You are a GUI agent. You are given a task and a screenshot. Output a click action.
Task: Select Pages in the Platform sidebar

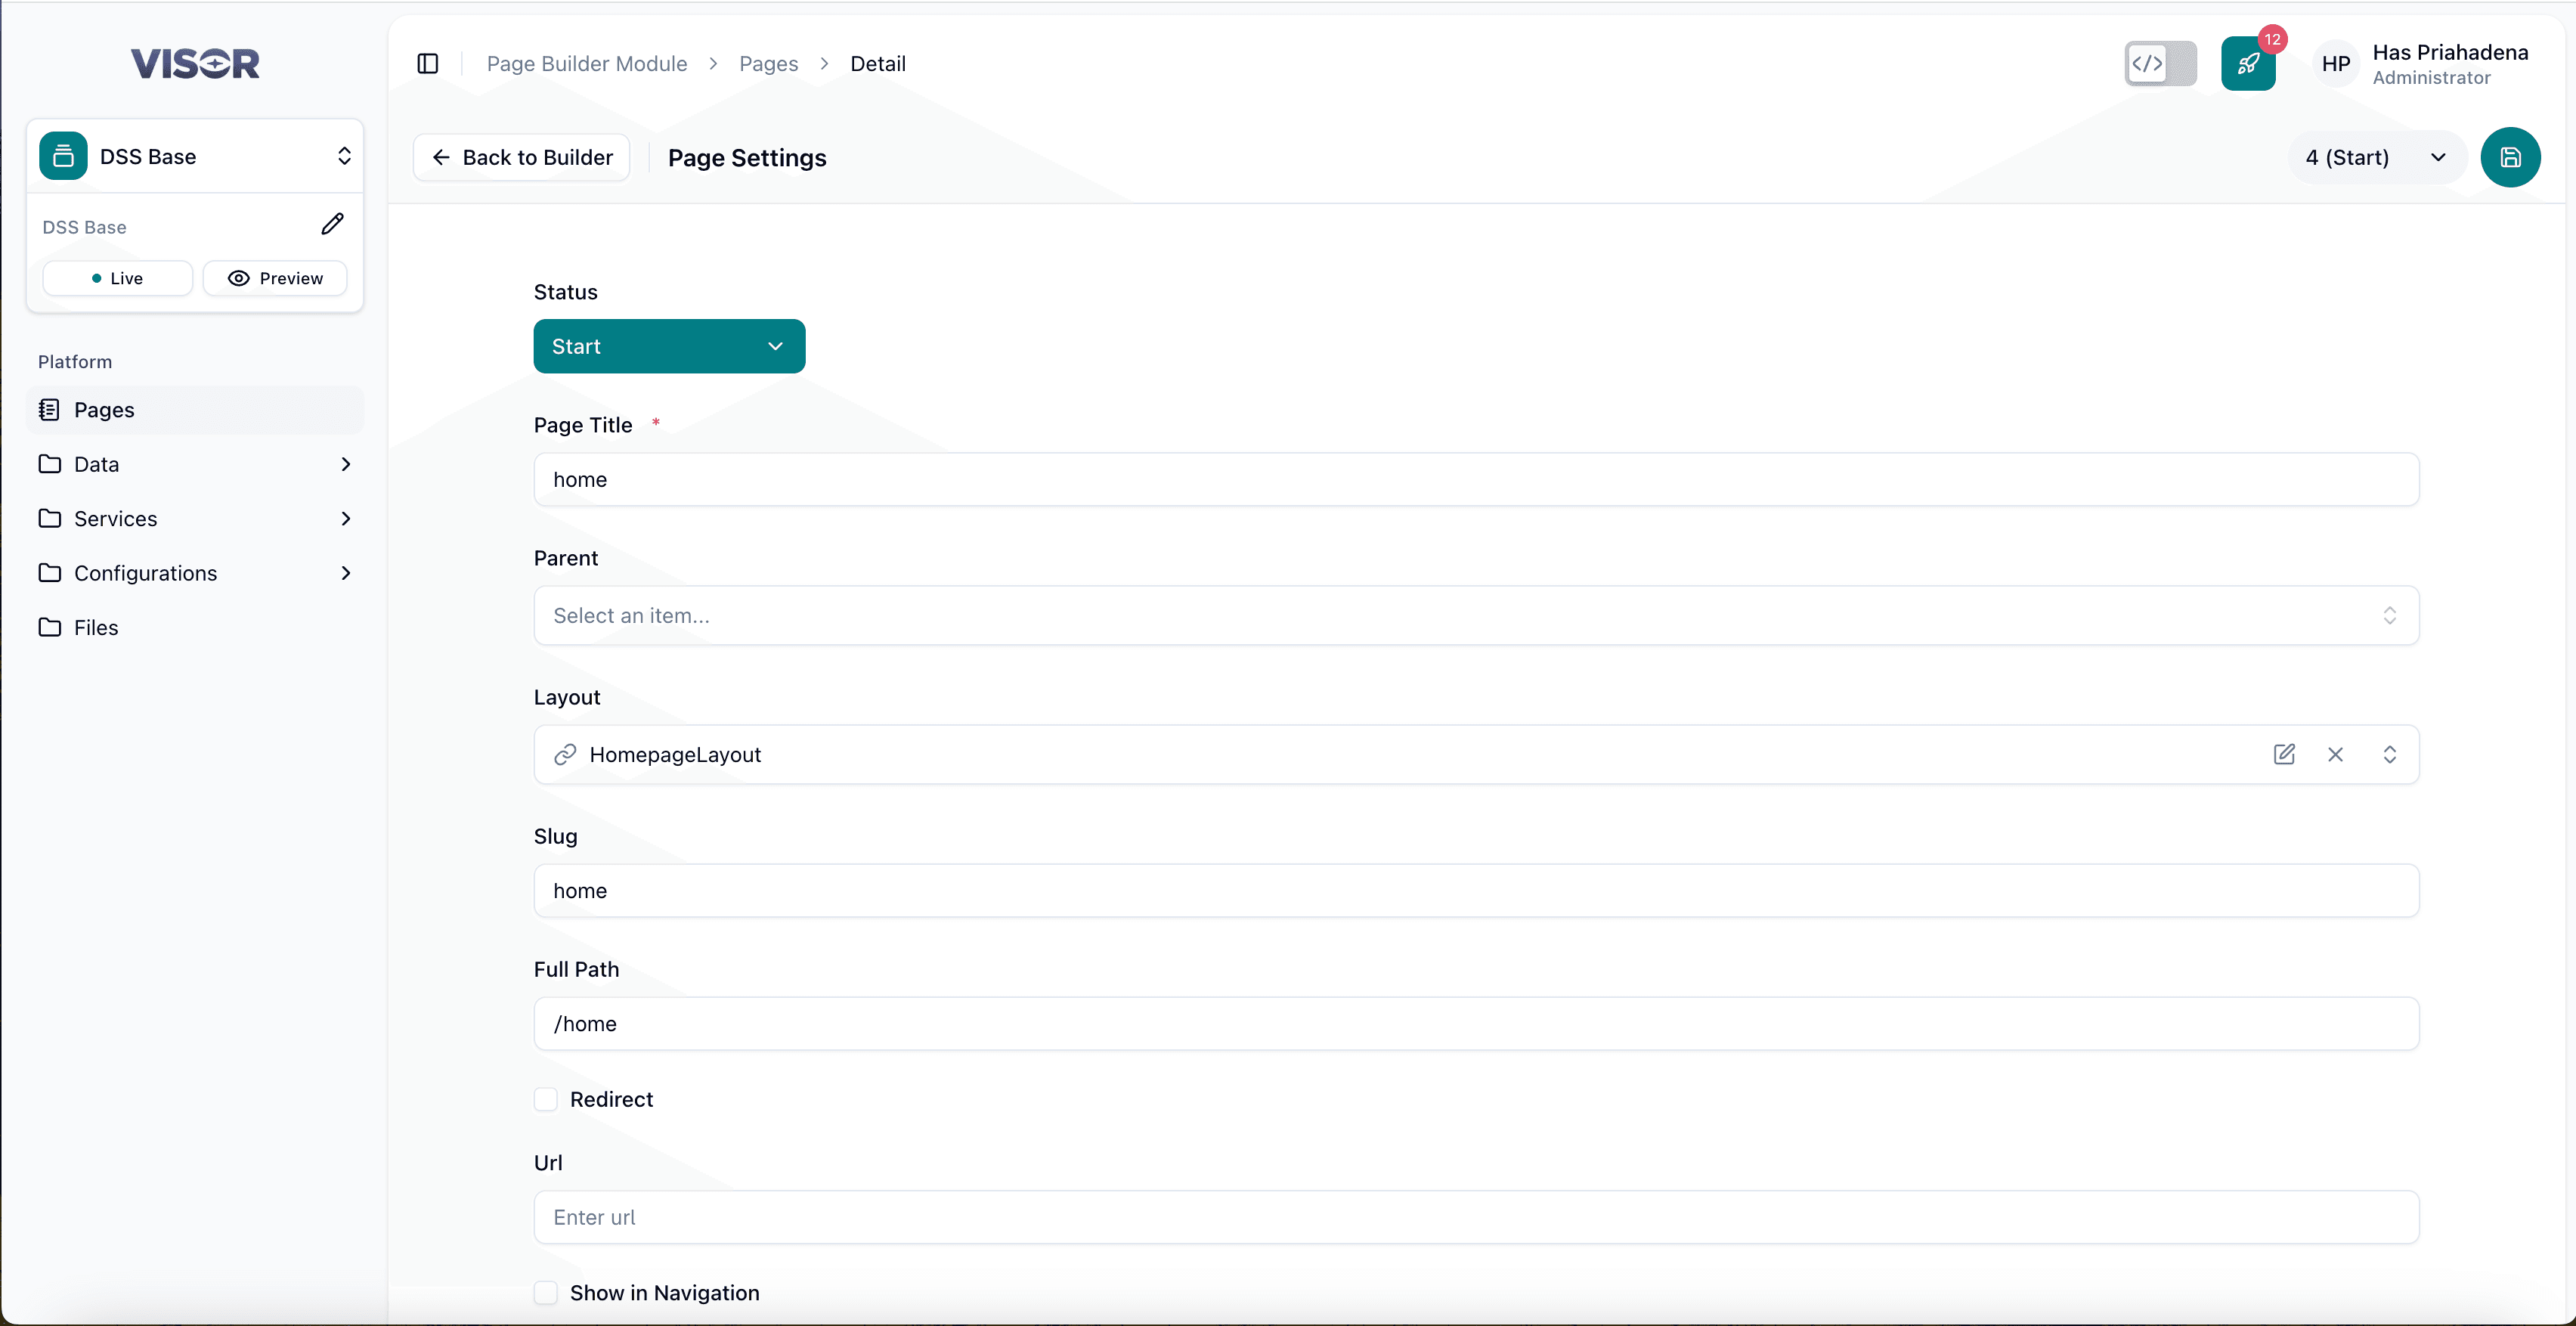tap(104, 409)
